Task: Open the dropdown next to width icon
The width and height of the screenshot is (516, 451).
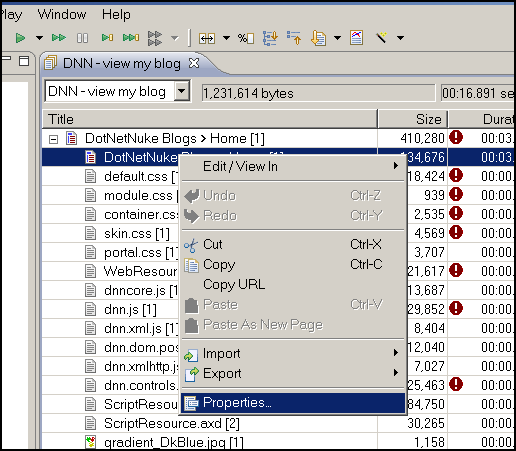Action: (x=226, y=38)
